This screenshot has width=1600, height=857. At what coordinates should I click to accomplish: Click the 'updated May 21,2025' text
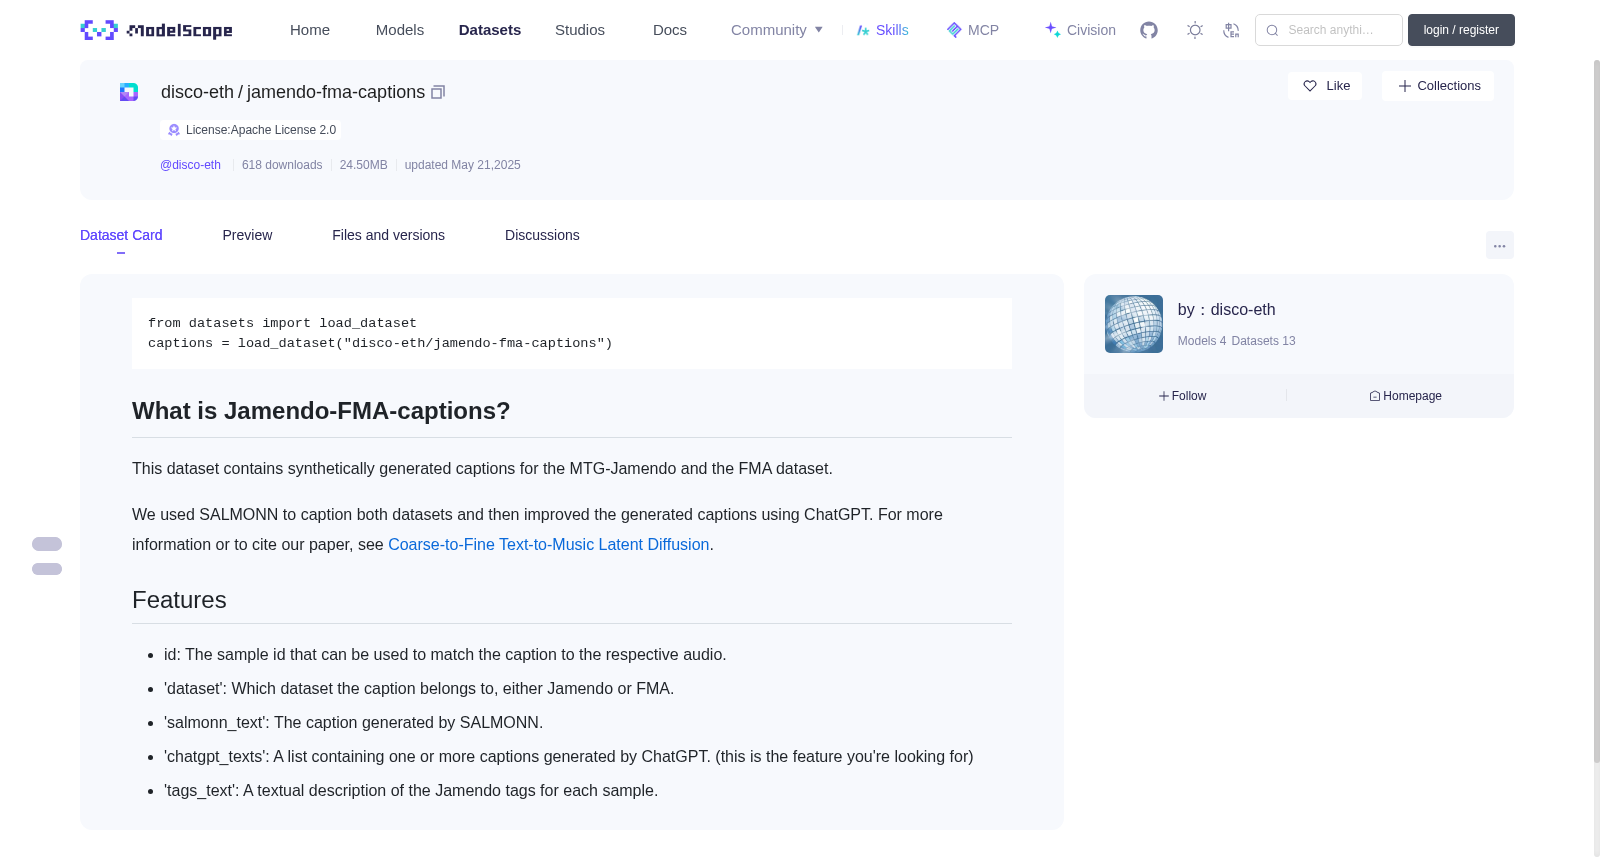[463, 165]
